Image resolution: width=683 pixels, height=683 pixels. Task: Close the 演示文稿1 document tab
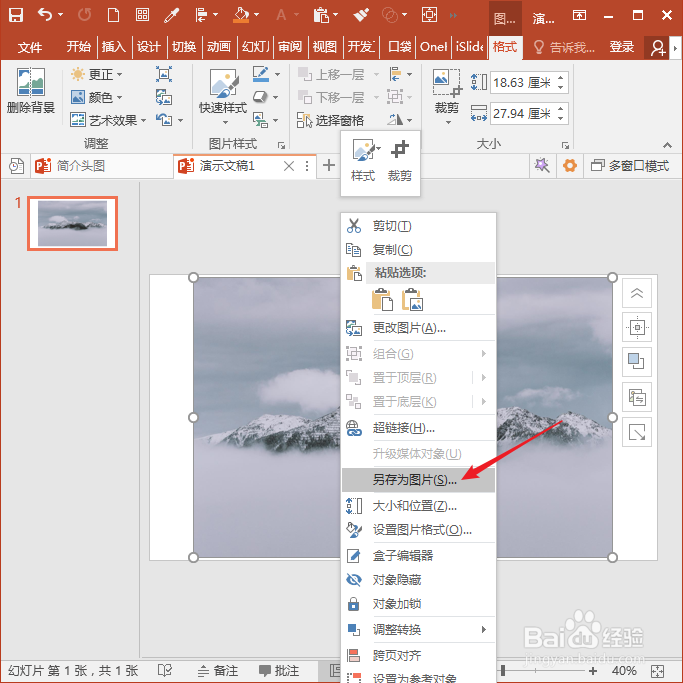pos(289,166)
